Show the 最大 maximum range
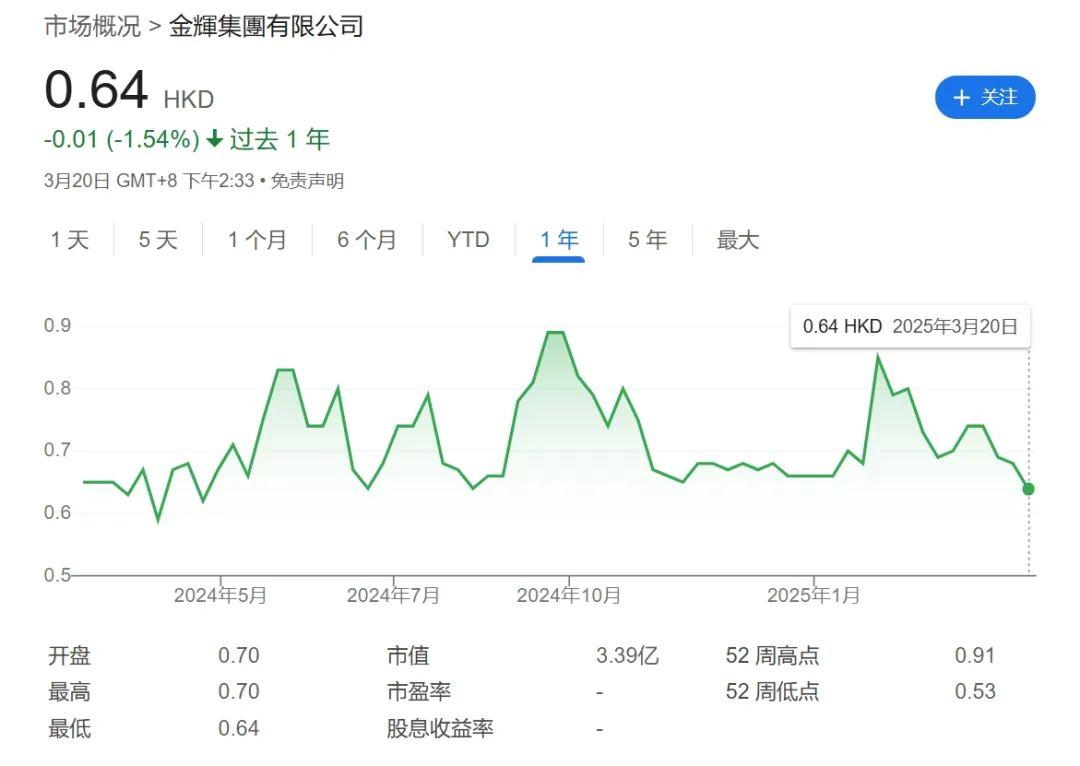 [x=738, y=240]
